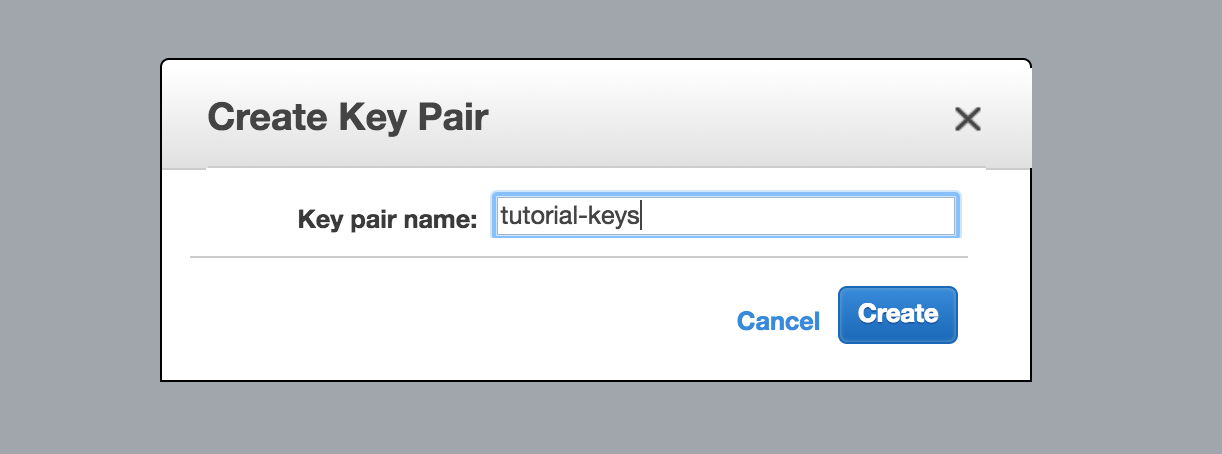The height and width of the screenshot is (454, 1222).
Task: Click the Create button
Action: pyautogui.click(x=897, y=314)
